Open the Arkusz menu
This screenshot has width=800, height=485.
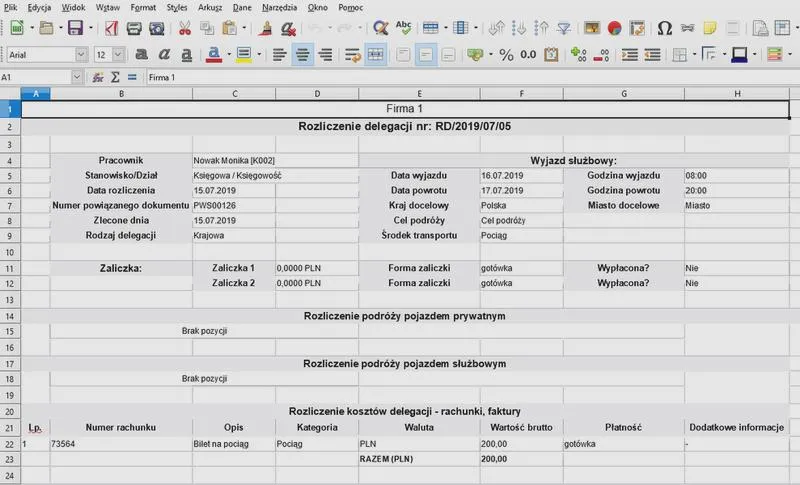[210, 8]
